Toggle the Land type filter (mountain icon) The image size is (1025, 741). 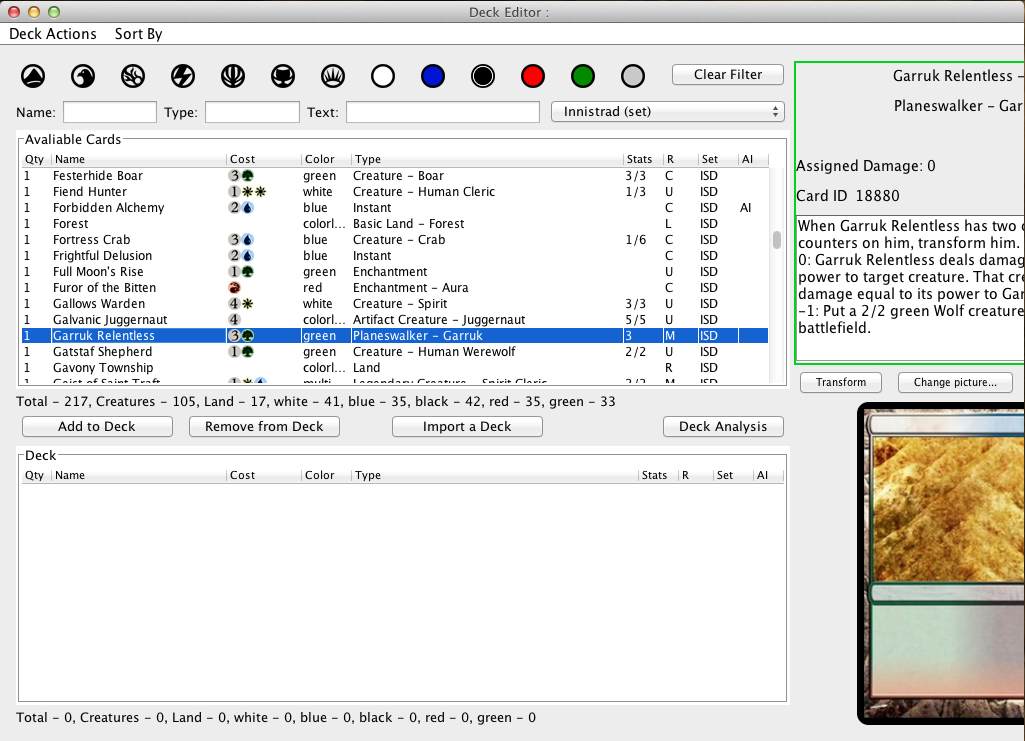(x=33, y=76)
